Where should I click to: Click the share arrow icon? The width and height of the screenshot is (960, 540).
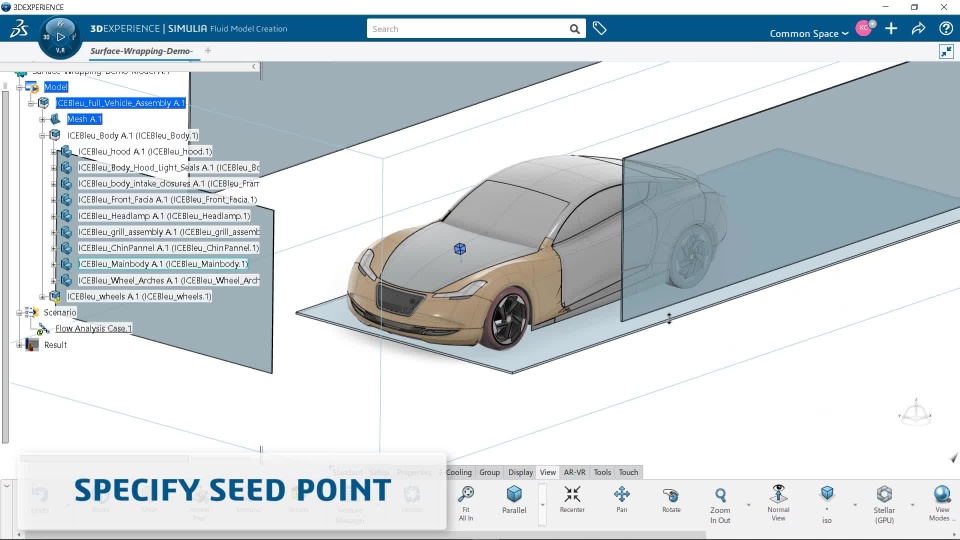point(918,28)
